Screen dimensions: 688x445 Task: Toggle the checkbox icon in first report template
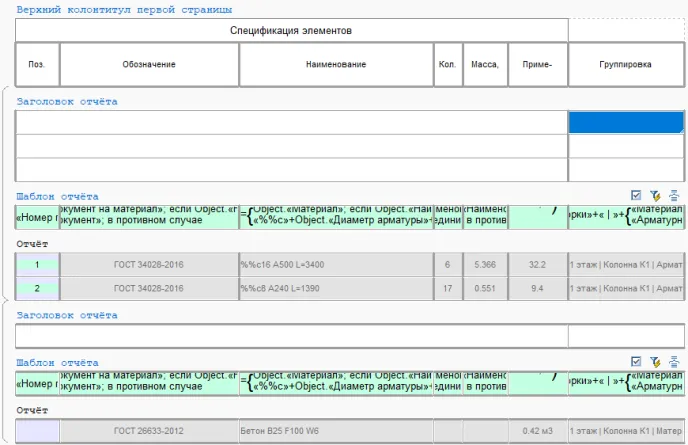tap(636, 196)
